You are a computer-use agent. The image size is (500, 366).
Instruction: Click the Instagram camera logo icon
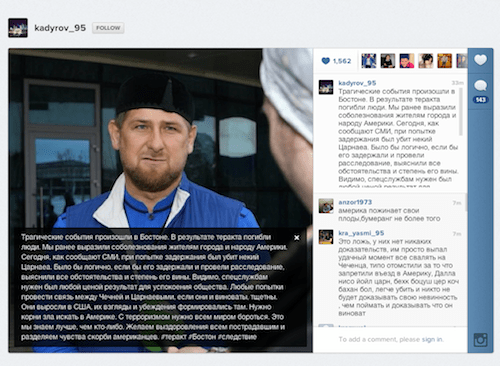tap(480, 340)
